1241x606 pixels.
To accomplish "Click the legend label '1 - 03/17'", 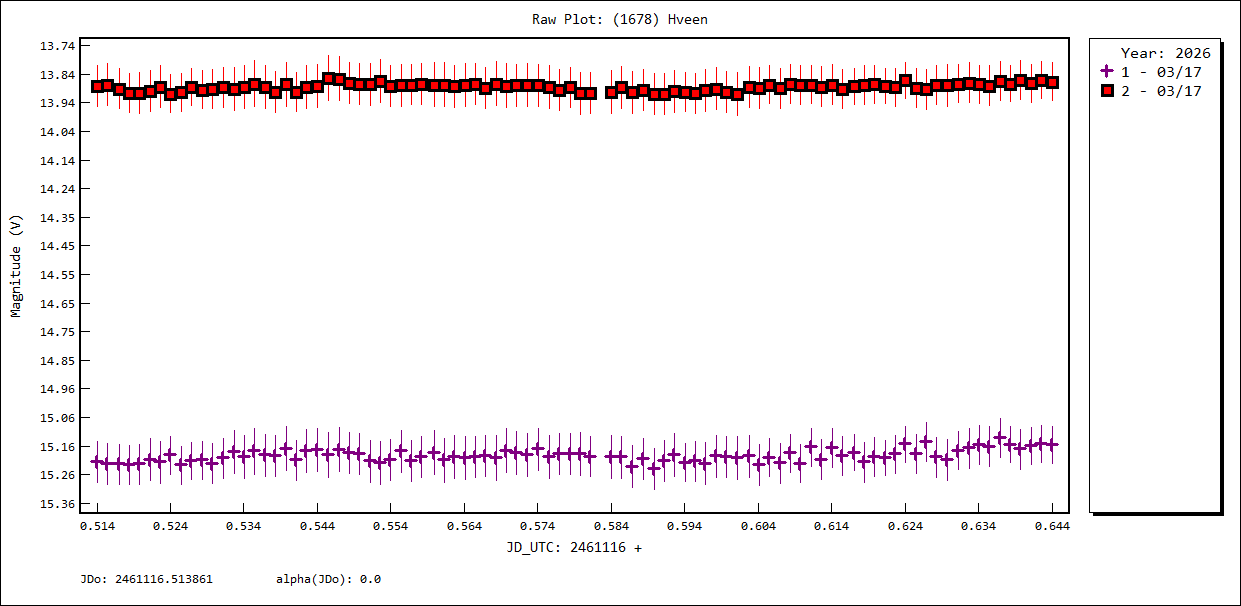I will (x=1161, y=72).
